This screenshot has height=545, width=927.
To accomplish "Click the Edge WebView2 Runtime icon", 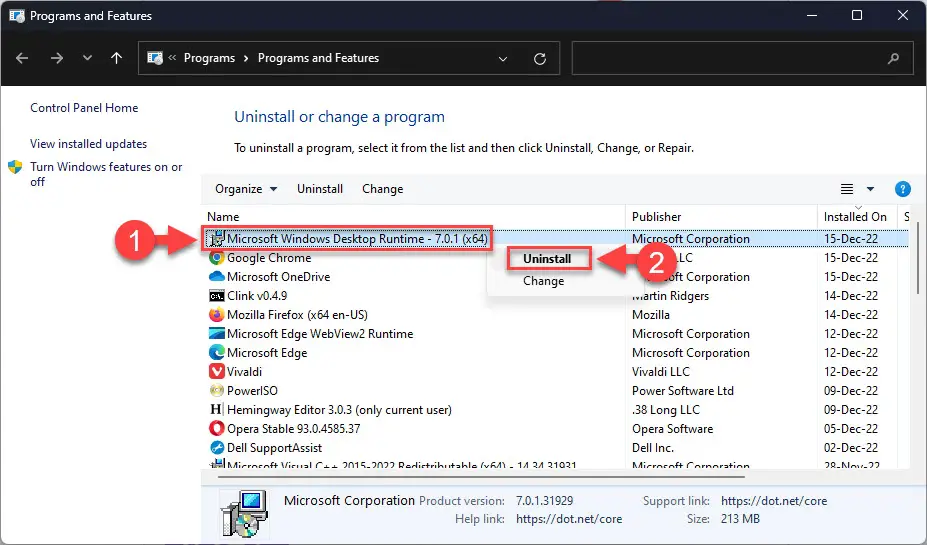I will [216, 333].
